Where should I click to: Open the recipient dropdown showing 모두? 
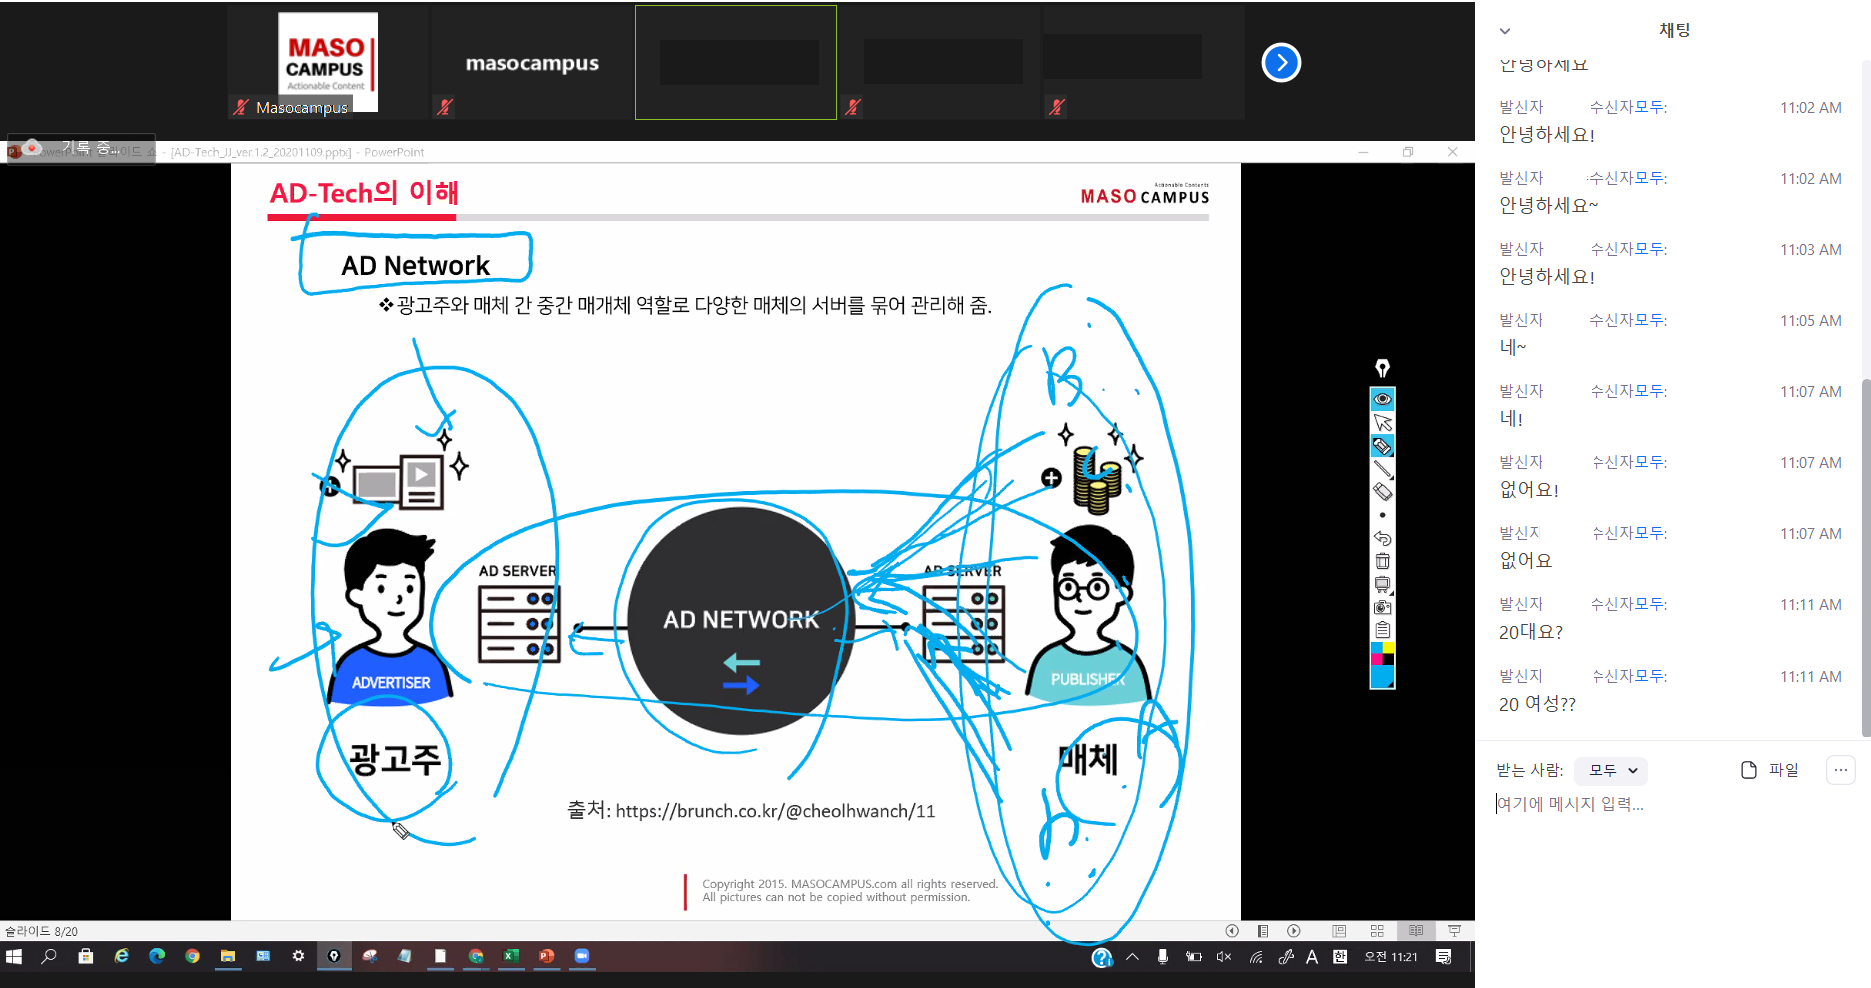coord(1610,770)
